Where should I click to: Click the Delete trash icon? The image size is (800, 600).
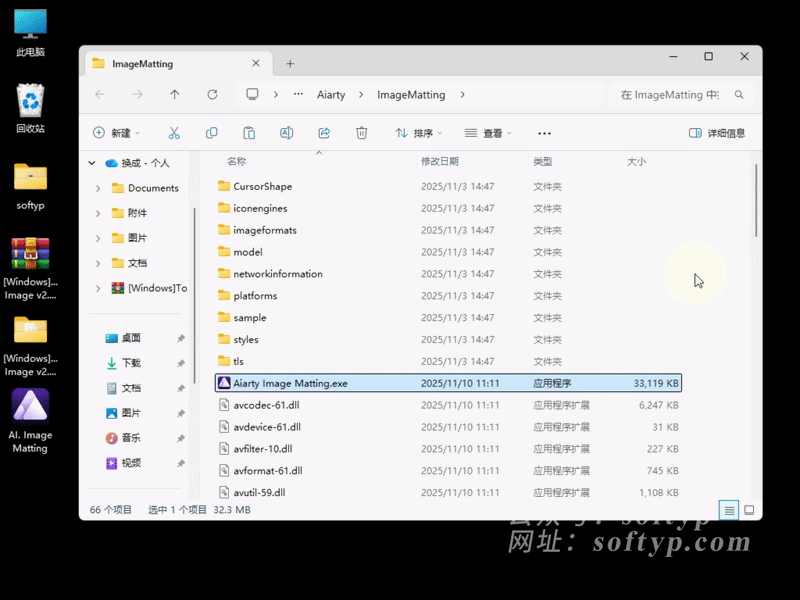361,133
